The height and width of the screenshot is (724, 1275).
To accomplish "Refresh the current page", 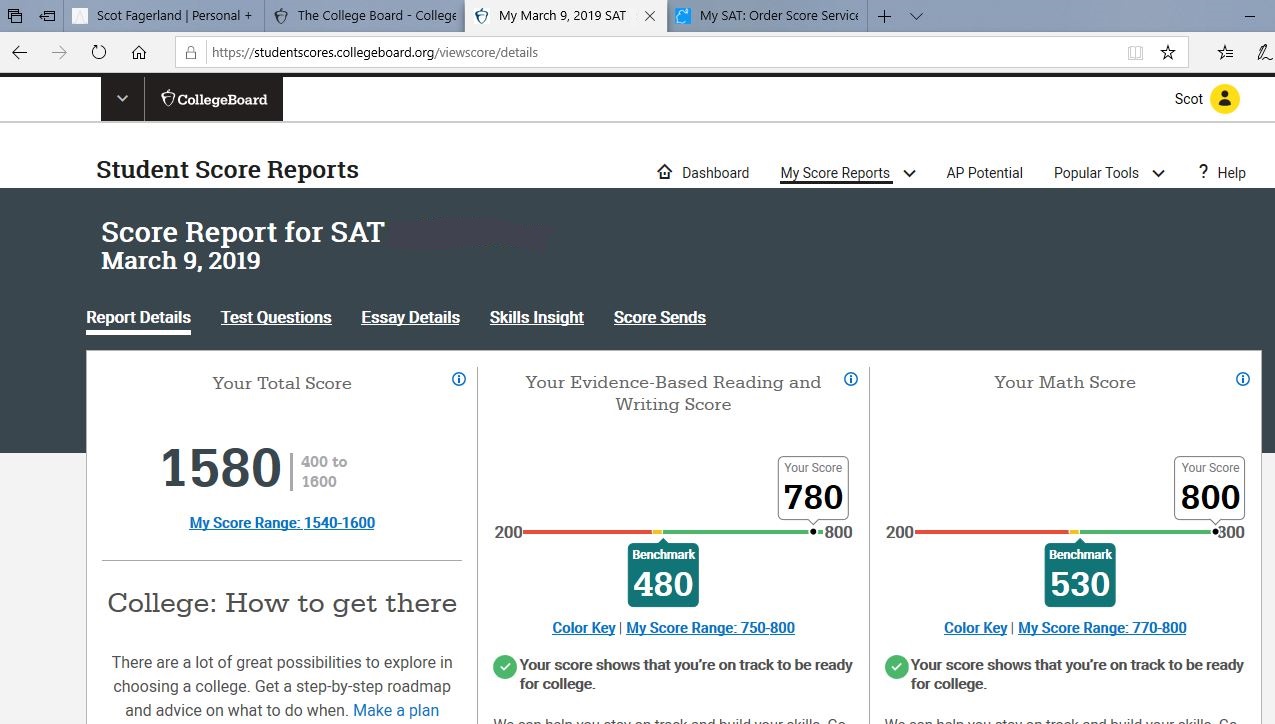I will click(98, 53).
